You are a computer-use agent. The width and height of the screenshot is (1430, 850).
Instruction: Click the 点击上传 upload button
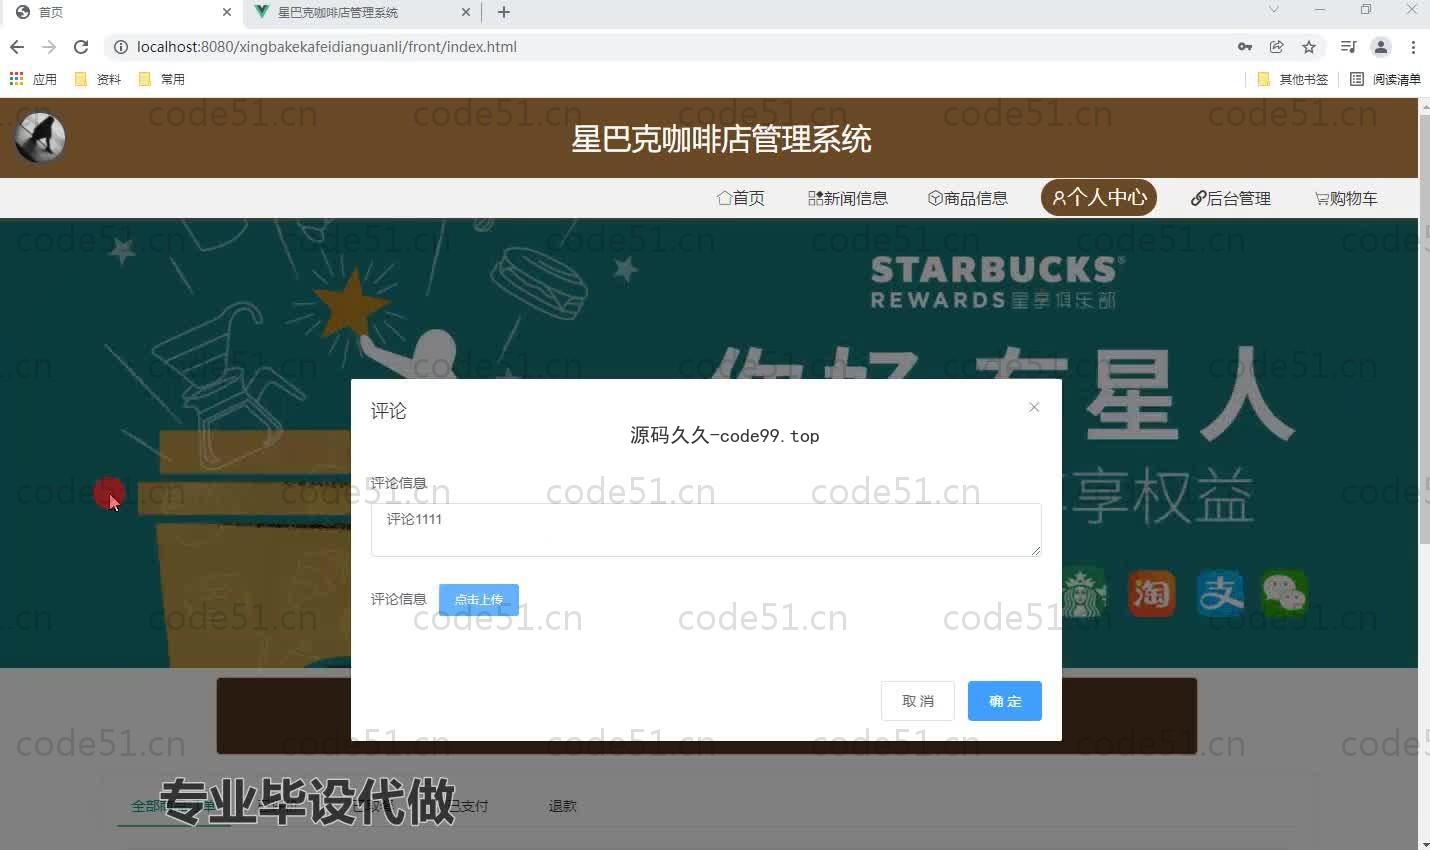[x=479, y=600]
